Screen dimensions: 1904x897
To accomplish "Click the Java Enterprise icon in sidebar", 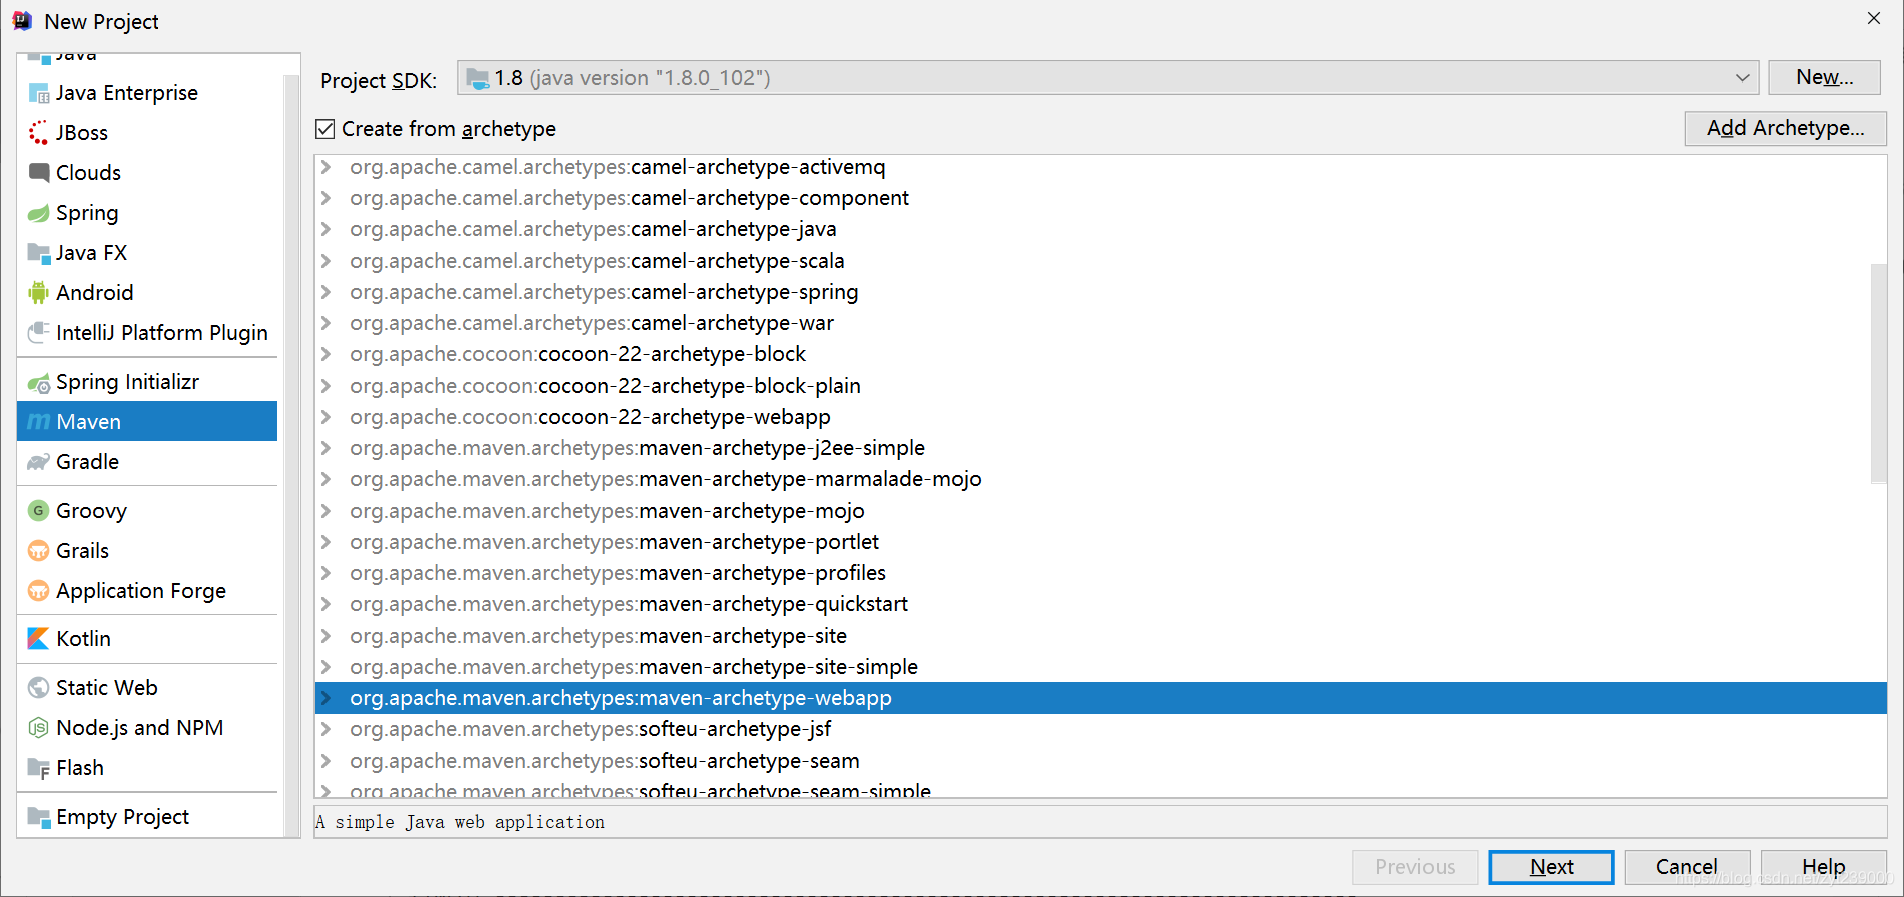I will (39, 93).
